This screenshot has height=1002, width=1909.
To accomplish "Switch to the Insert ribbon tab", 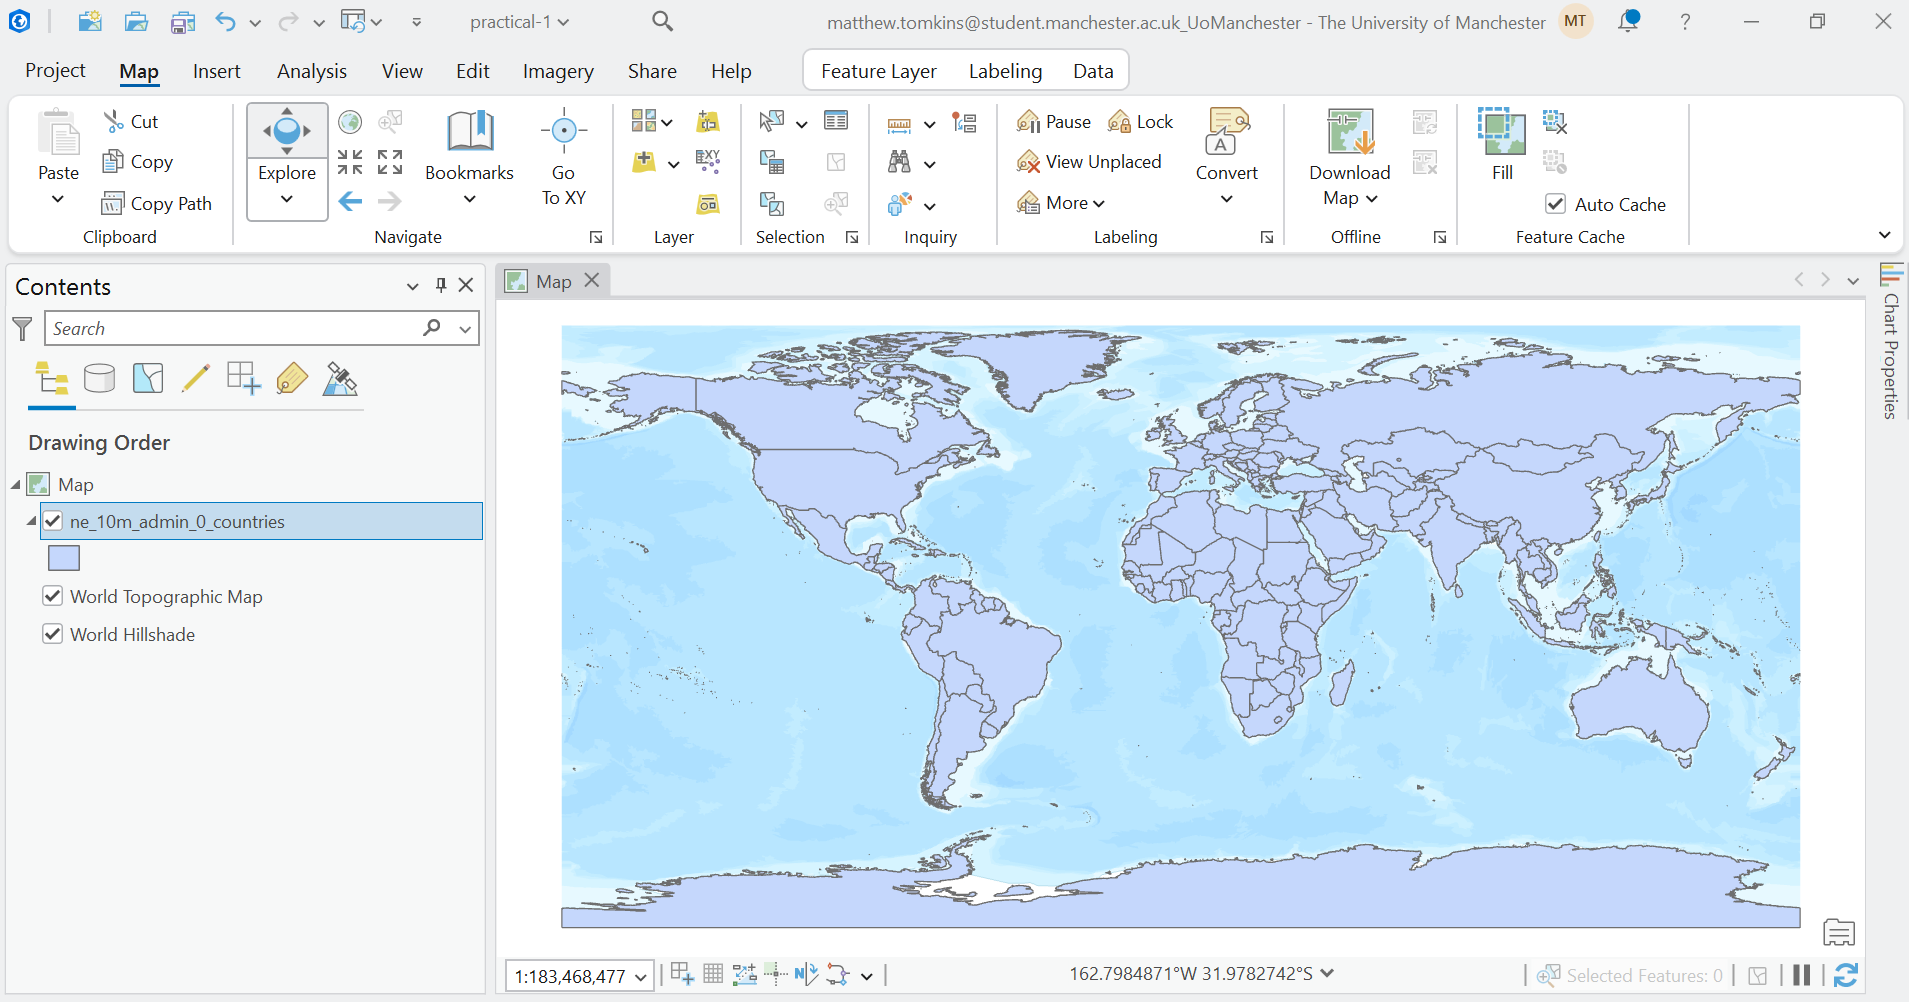I will [x=216, y=71].
